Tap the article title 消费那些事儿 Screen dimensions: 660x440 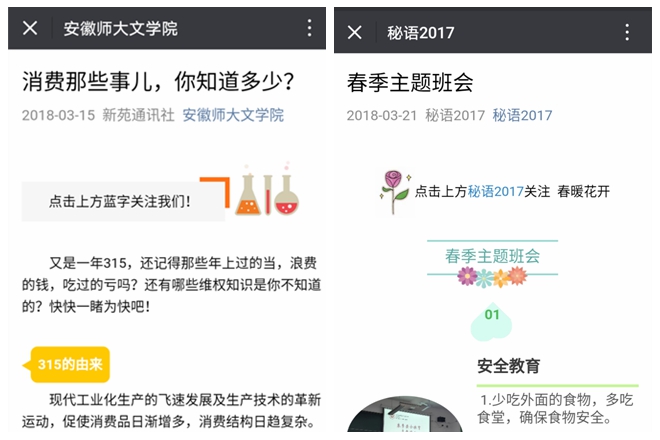coord(158,81)
